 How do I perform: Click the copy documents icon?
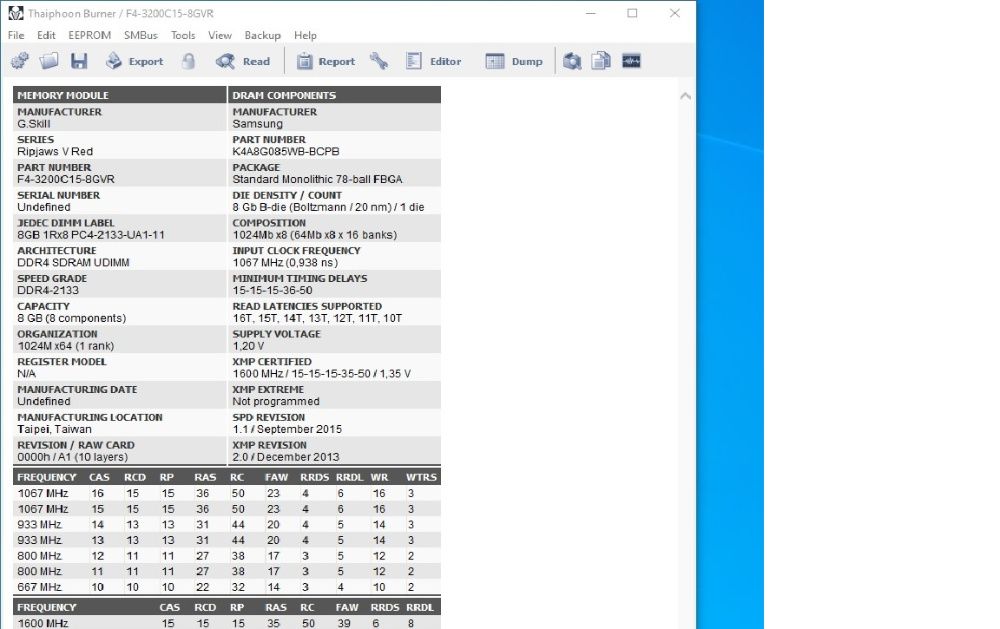[x=601, y=61]
